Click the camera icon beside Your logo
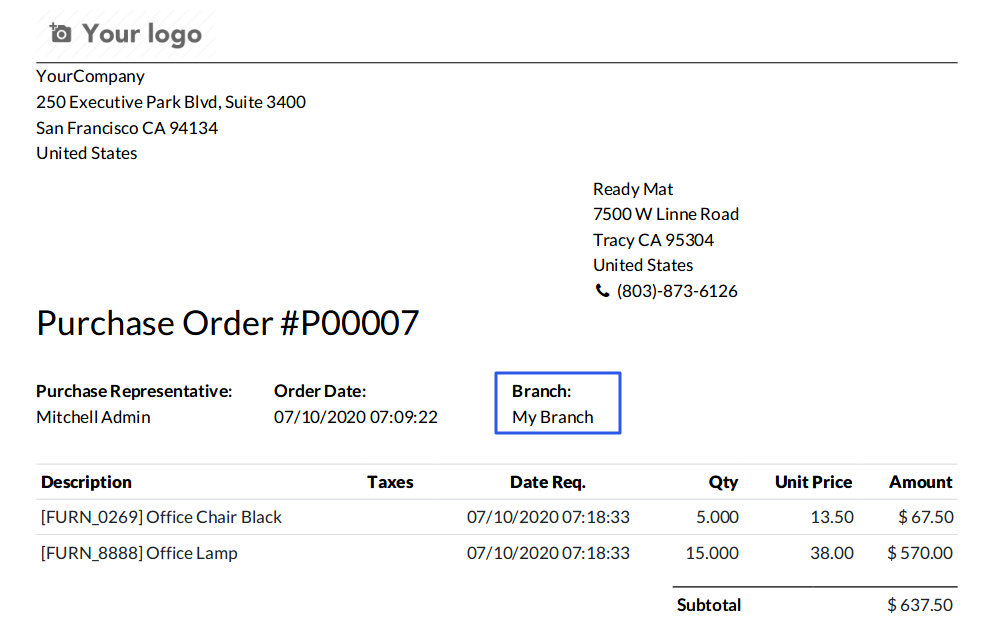Viewport: 1000px width, 621px height. pos(60,33)
